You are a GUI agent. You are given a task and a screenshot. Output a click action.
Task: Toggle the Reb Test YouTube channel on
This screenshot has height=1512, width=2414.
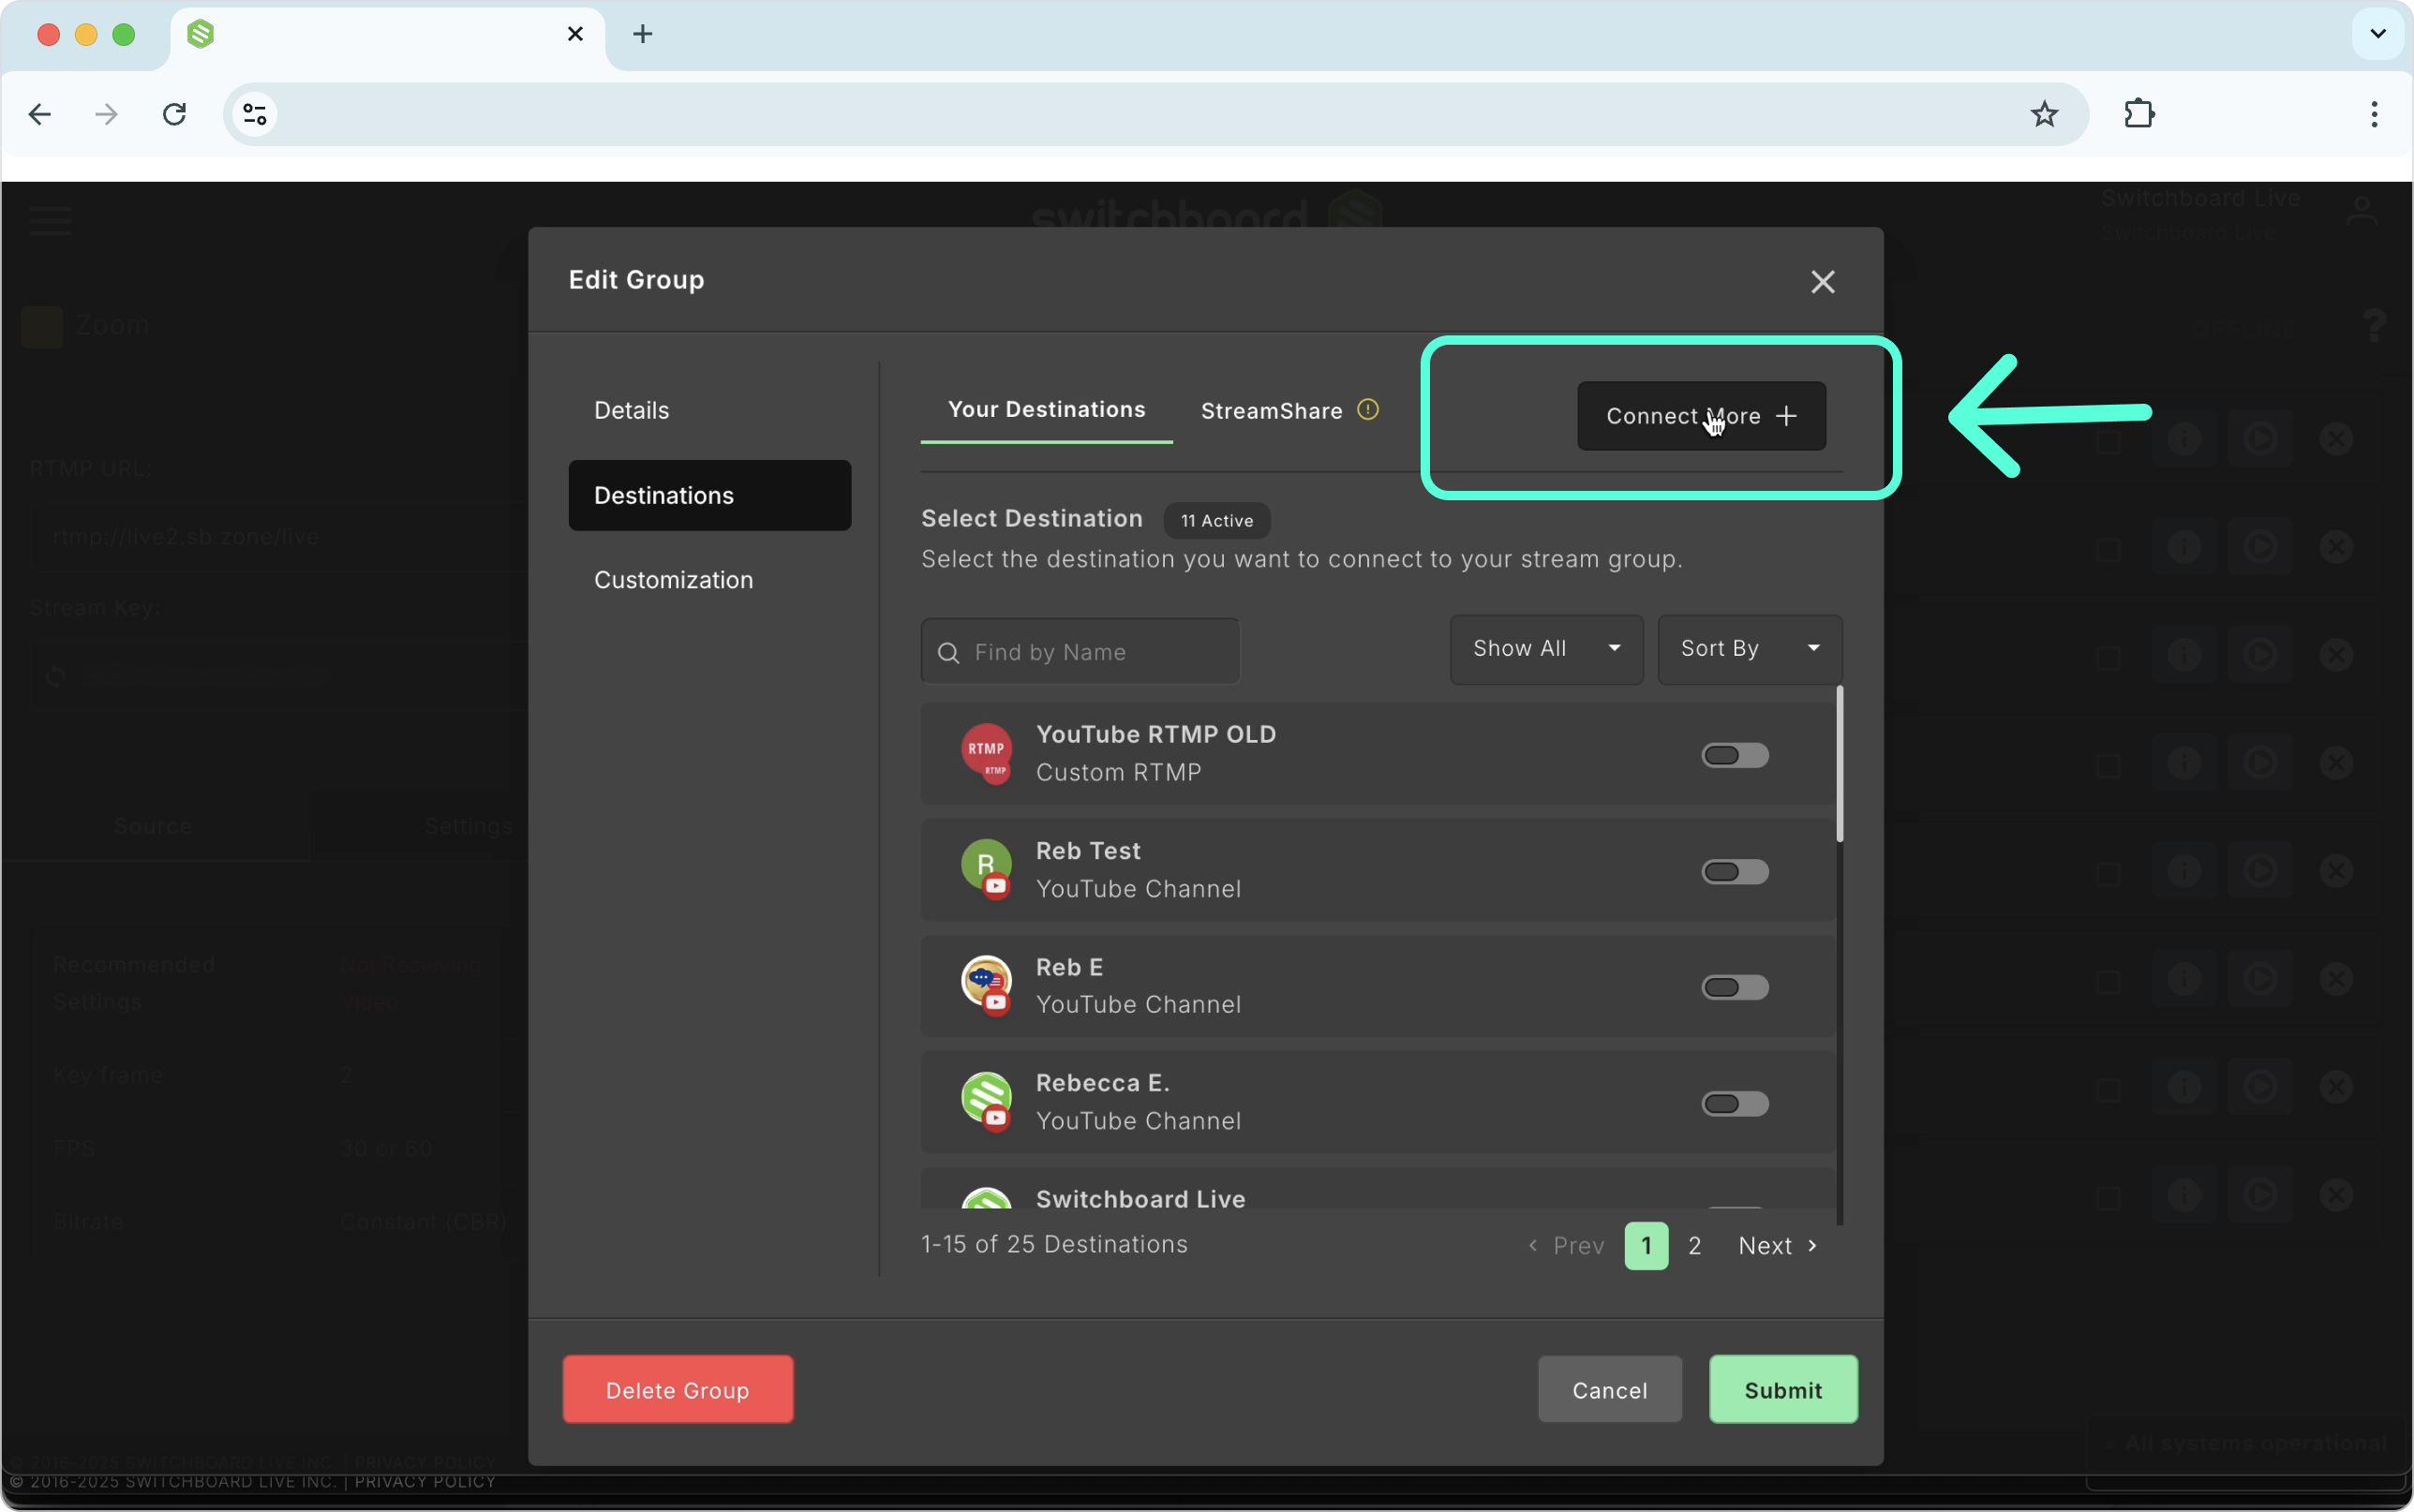click(1735, 872)
